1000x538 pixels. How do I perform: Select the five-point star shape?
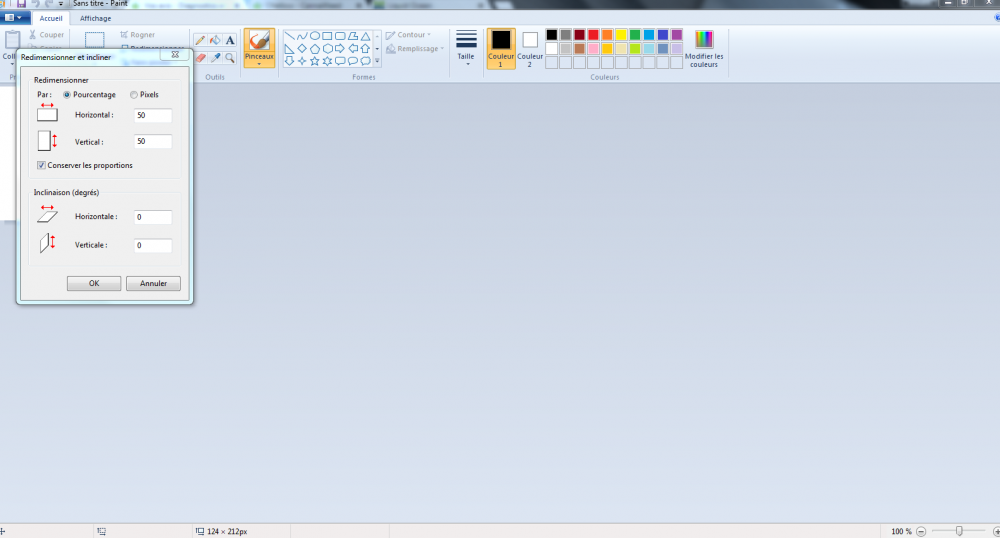point(314,61)
